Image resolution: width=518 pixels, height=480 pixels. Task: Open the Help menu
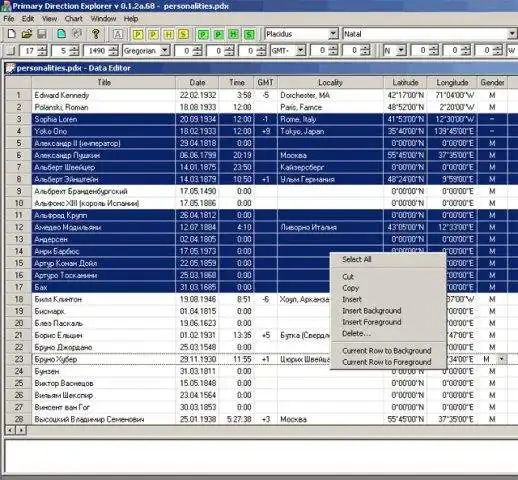(131, 19)
